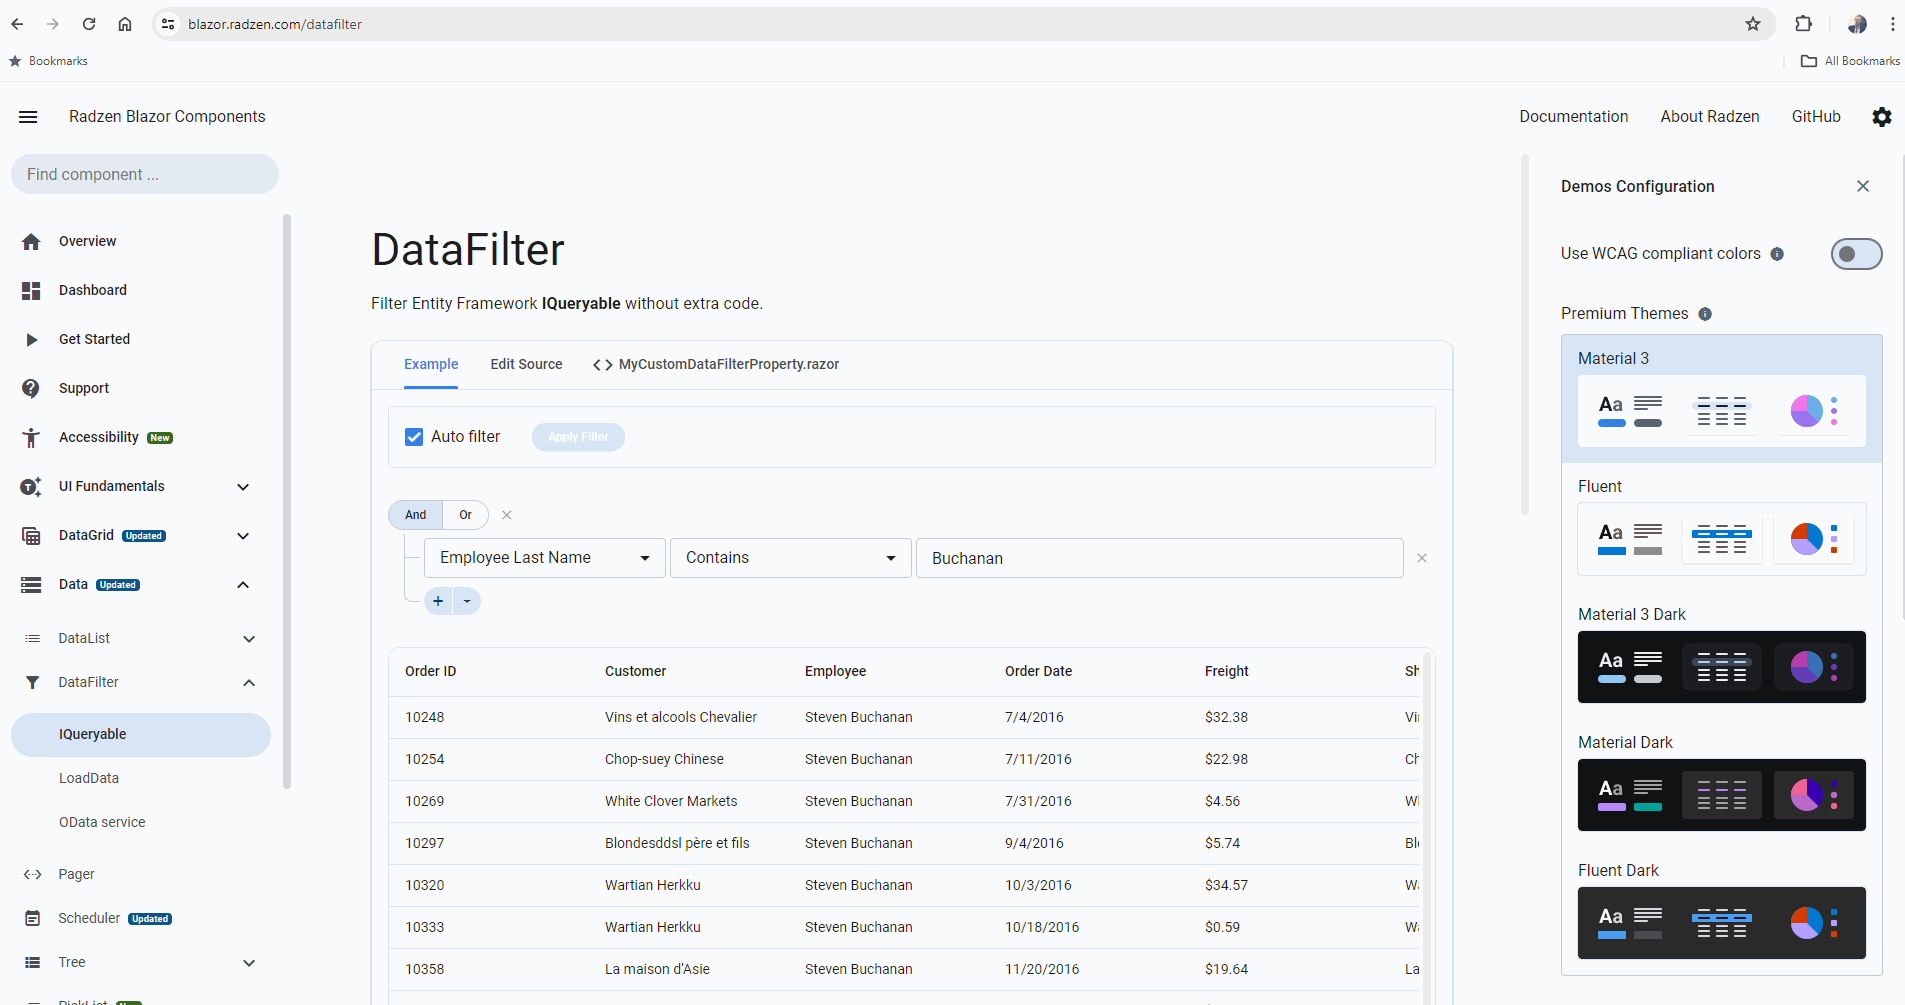The height and width of the screenshot is (1005, 1905).
Task: Add a filter with plus button
Action: (x=438, y=601)
